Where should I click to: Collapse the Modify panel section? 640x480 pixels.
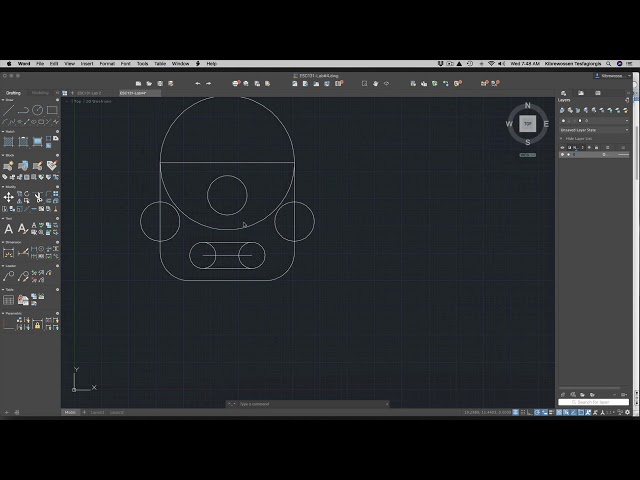tap(3, 187)
